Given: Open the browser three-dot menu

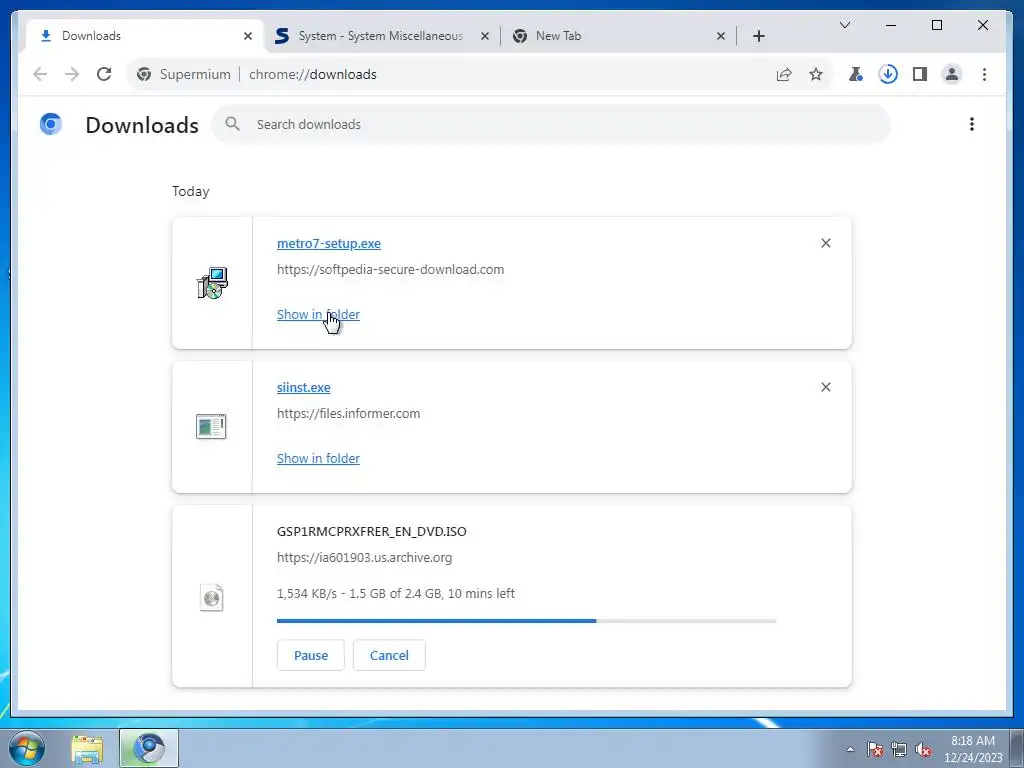Looking at the screenshot, I should 984,74.
